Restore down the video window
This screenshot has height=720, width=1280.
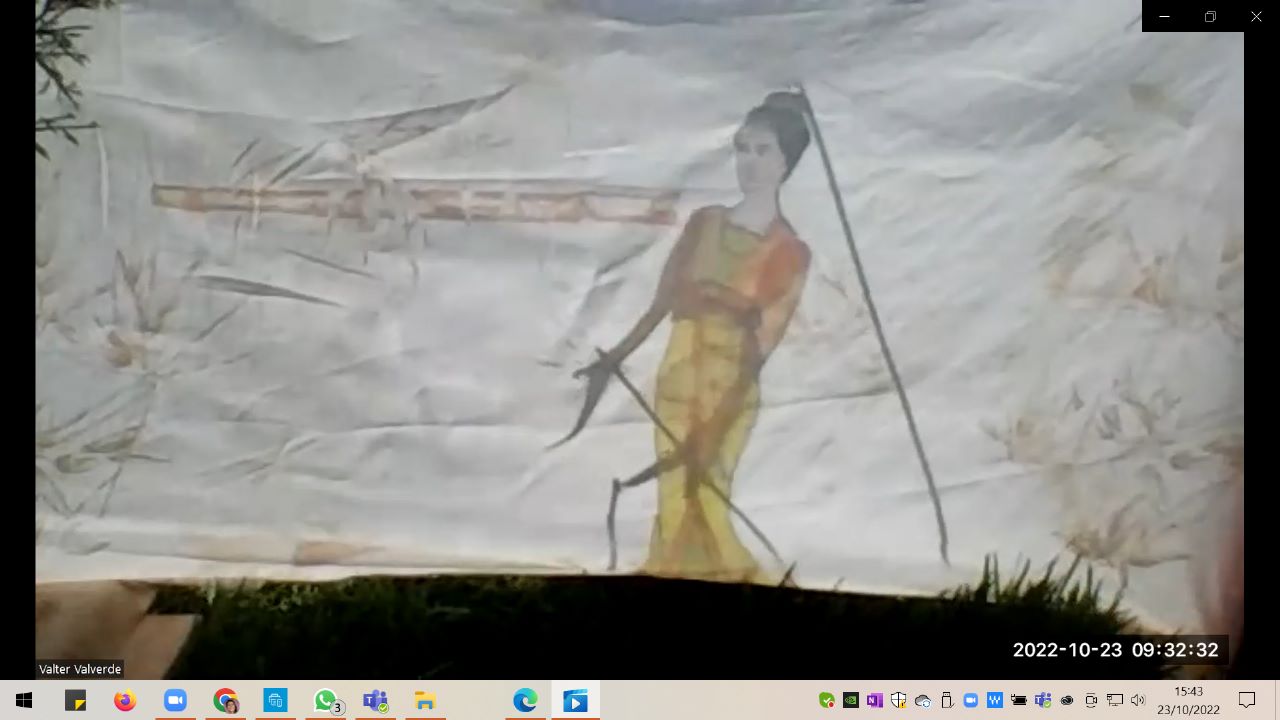point(1210,16)
